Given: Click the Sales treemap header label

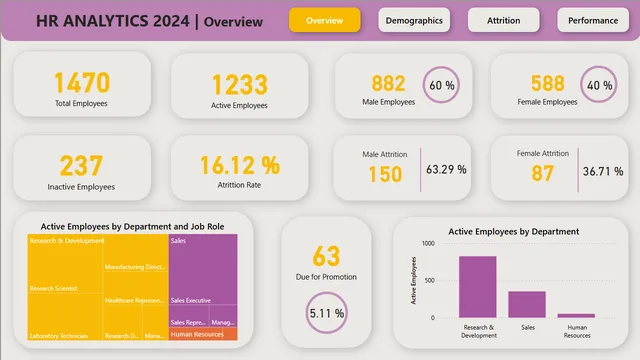Looking at the screenshot, I should 178,241.
